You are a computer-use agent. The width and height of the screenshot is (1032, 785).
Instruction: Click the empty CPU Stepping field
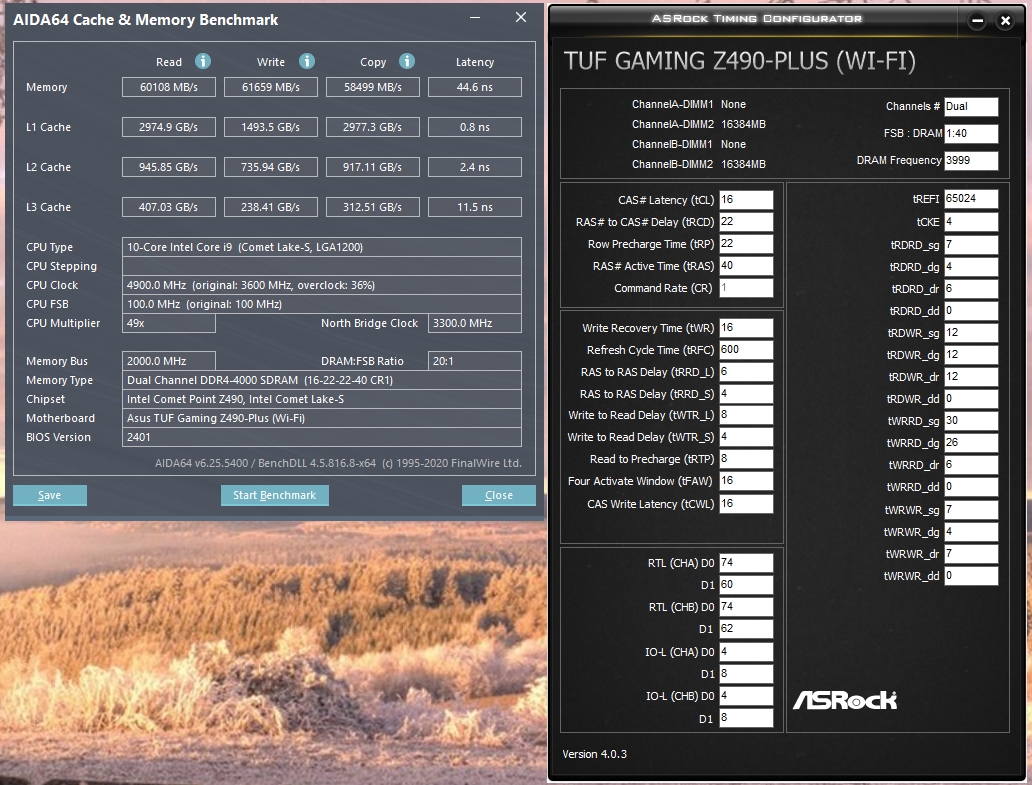click(322, 266)
